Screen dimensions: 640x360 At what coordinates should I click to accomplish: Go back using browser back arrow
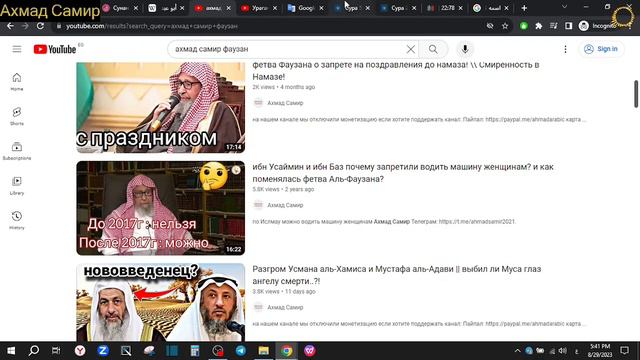pos(10,26)
